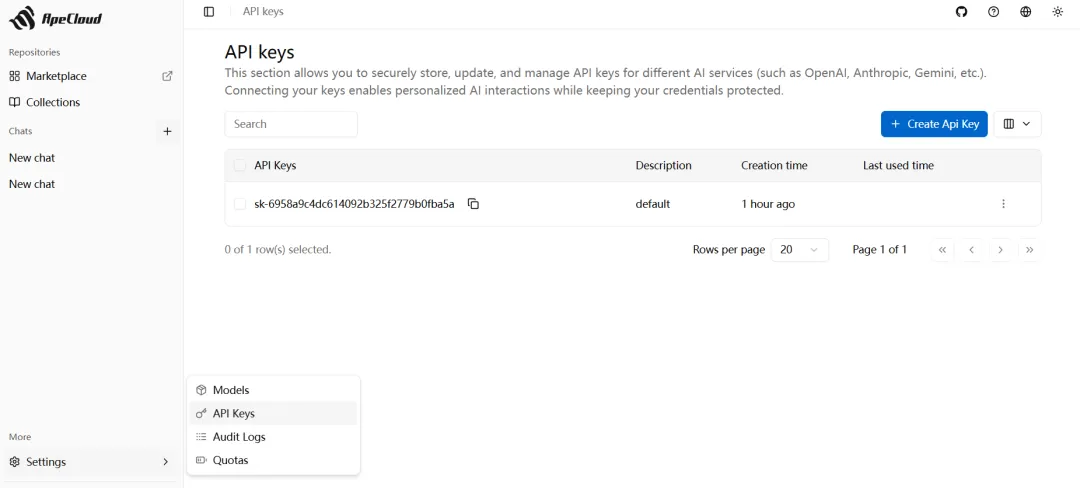Viewport: 1080px width, 488px height.
Task: Open row actions three-dot menu
Action: 1003,204
